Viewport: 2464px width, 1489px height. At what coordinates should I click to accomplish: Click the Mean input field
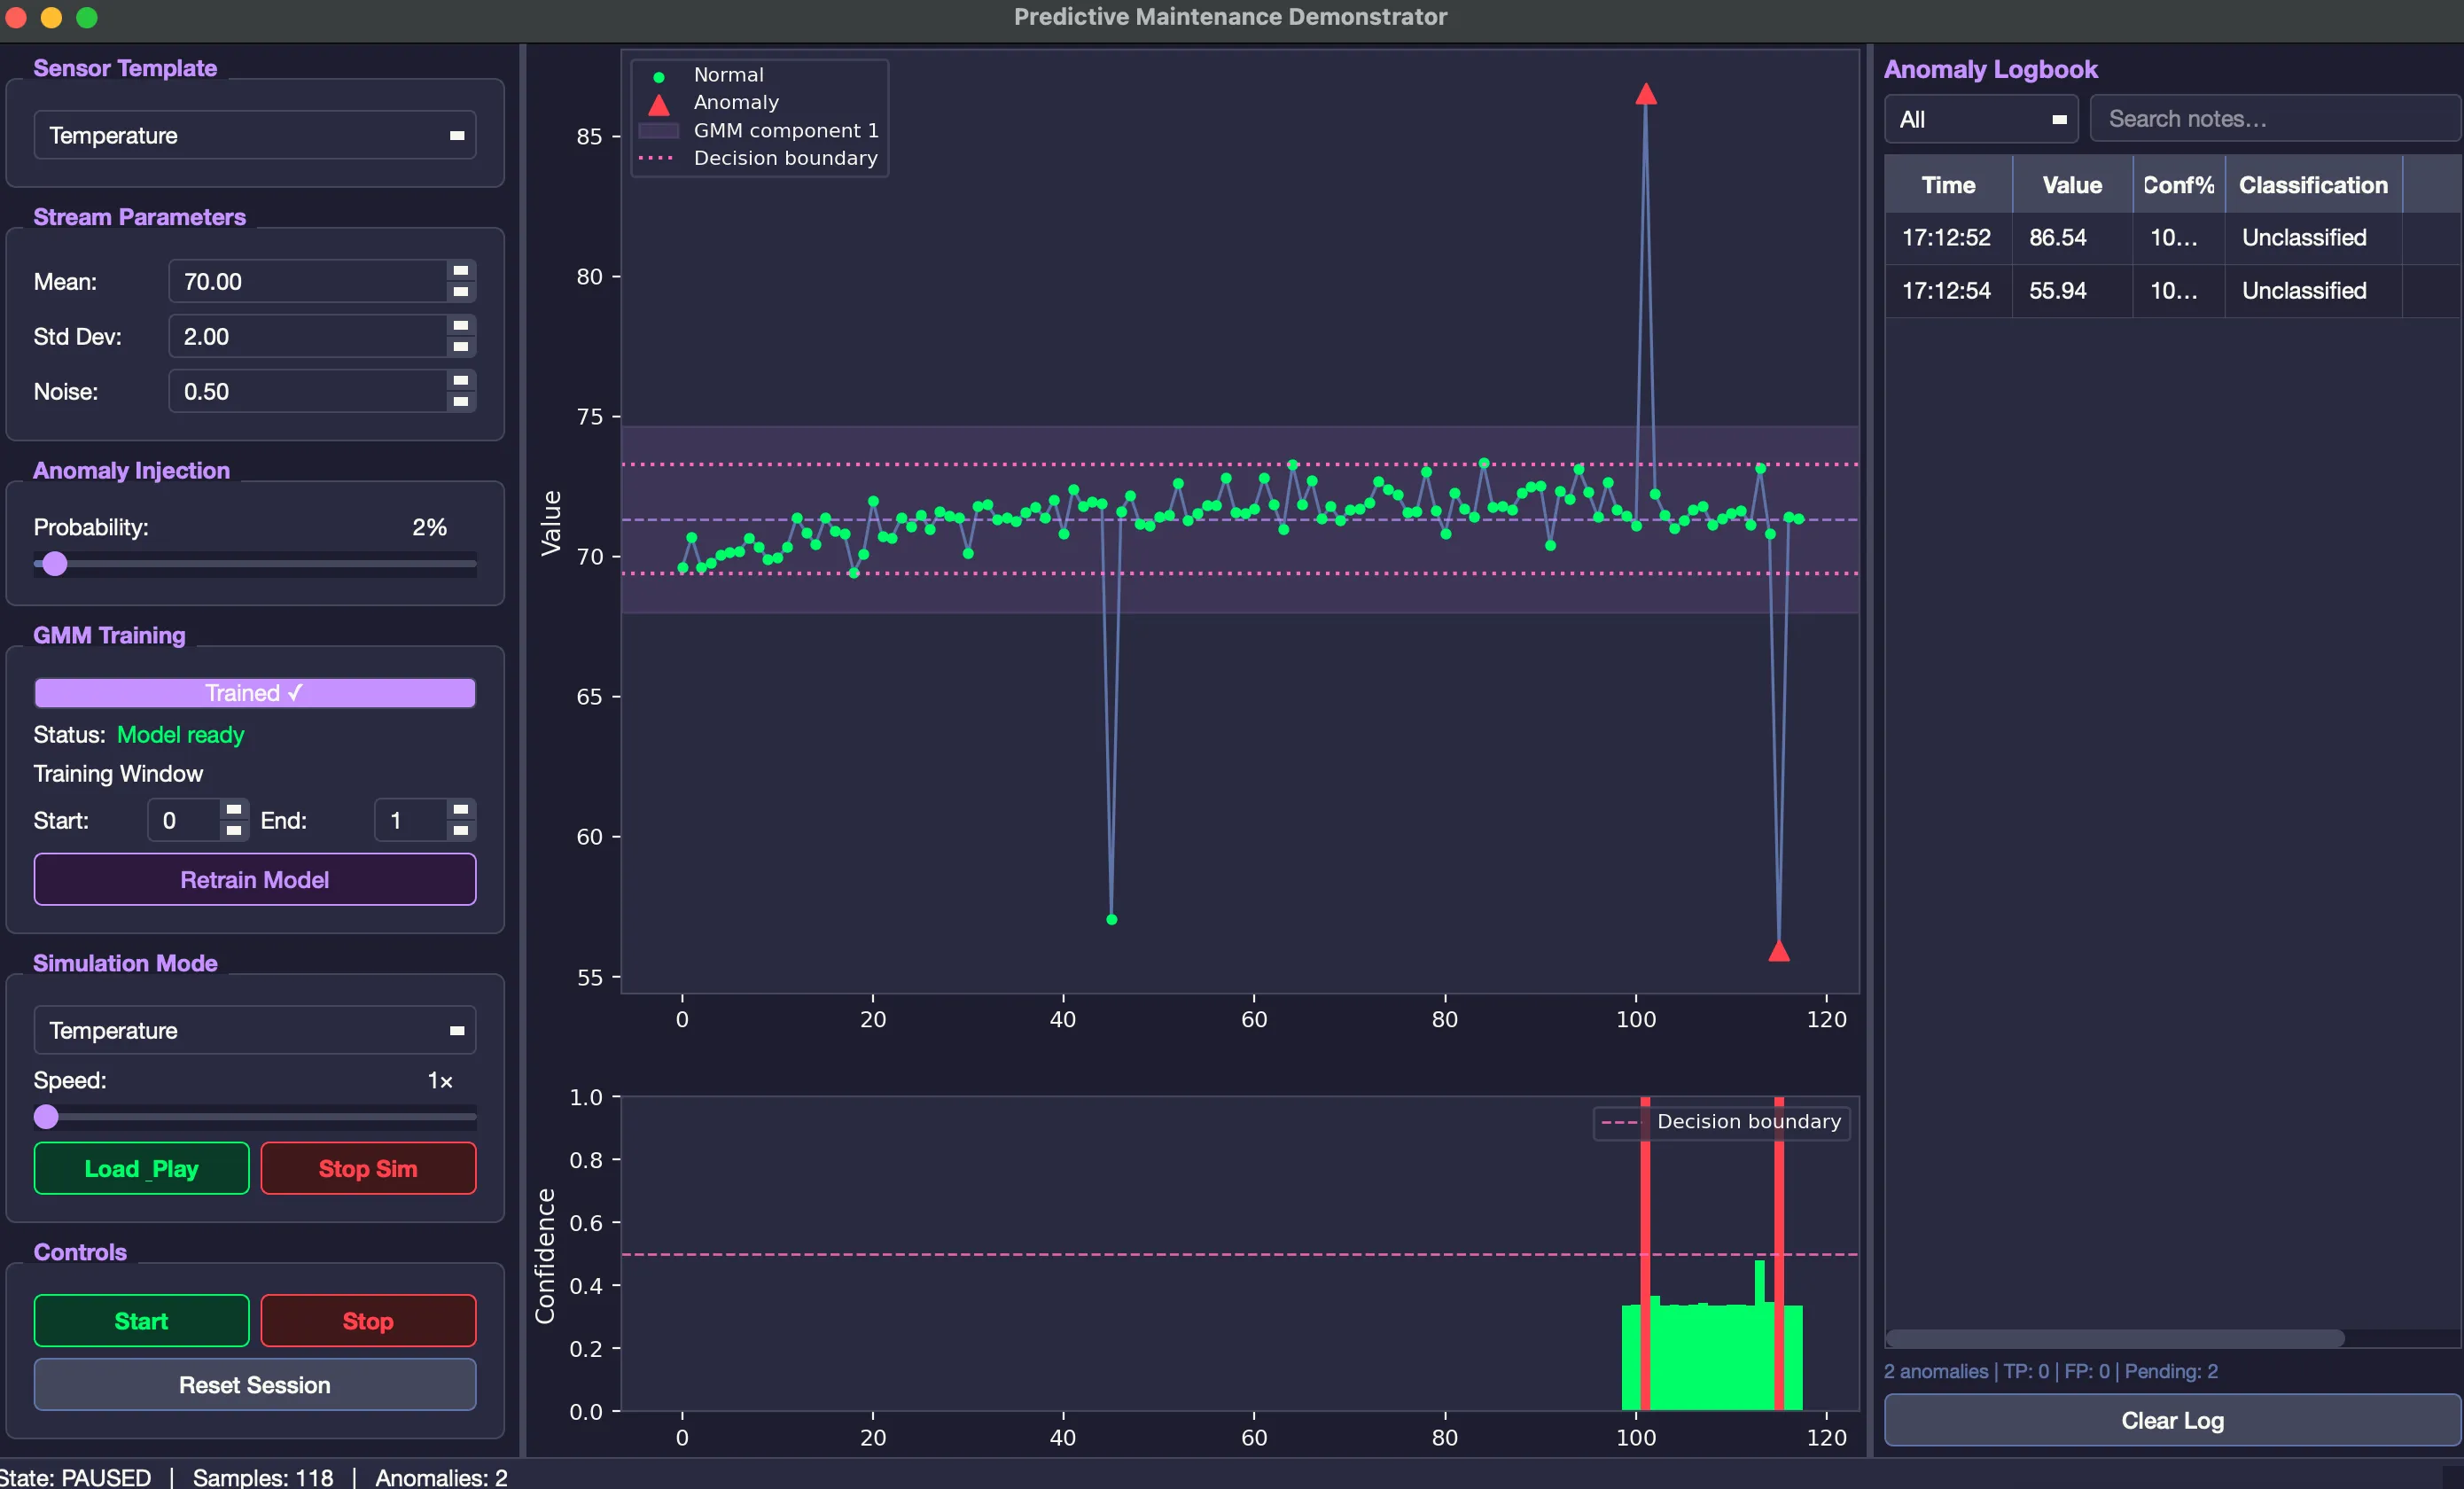coord(308,281)
